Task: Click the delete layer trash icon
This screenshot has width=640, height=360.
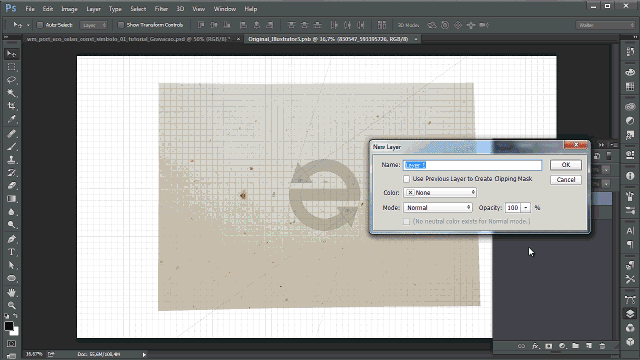Action: [x=602, y=346]
